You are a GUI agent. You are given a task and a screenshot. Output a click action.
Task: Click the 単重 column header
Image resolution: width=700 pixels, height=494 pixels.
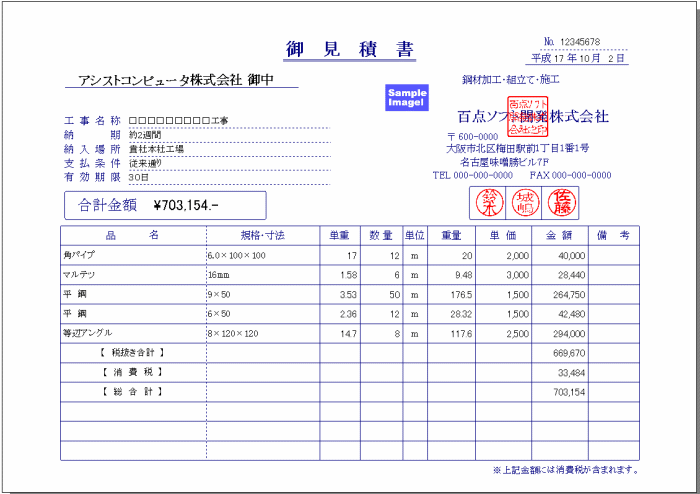pyautogui.click(x=339, y=236)
